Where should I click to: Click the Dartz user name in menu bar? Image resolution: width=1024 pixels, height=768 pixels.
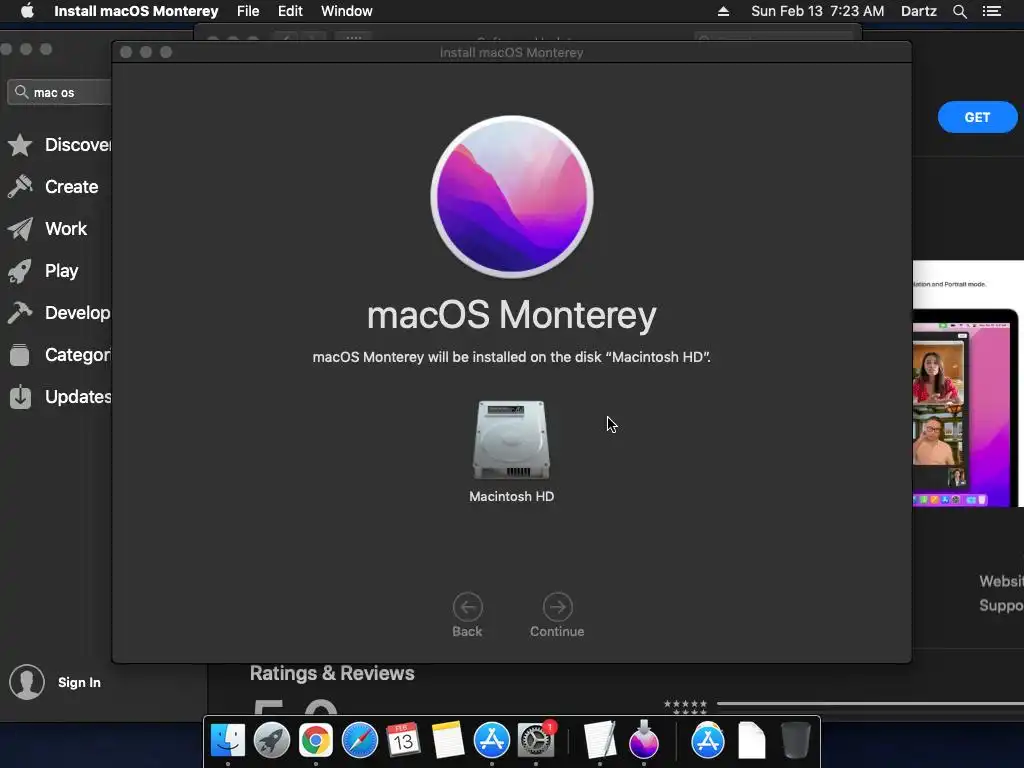(919, 11)
